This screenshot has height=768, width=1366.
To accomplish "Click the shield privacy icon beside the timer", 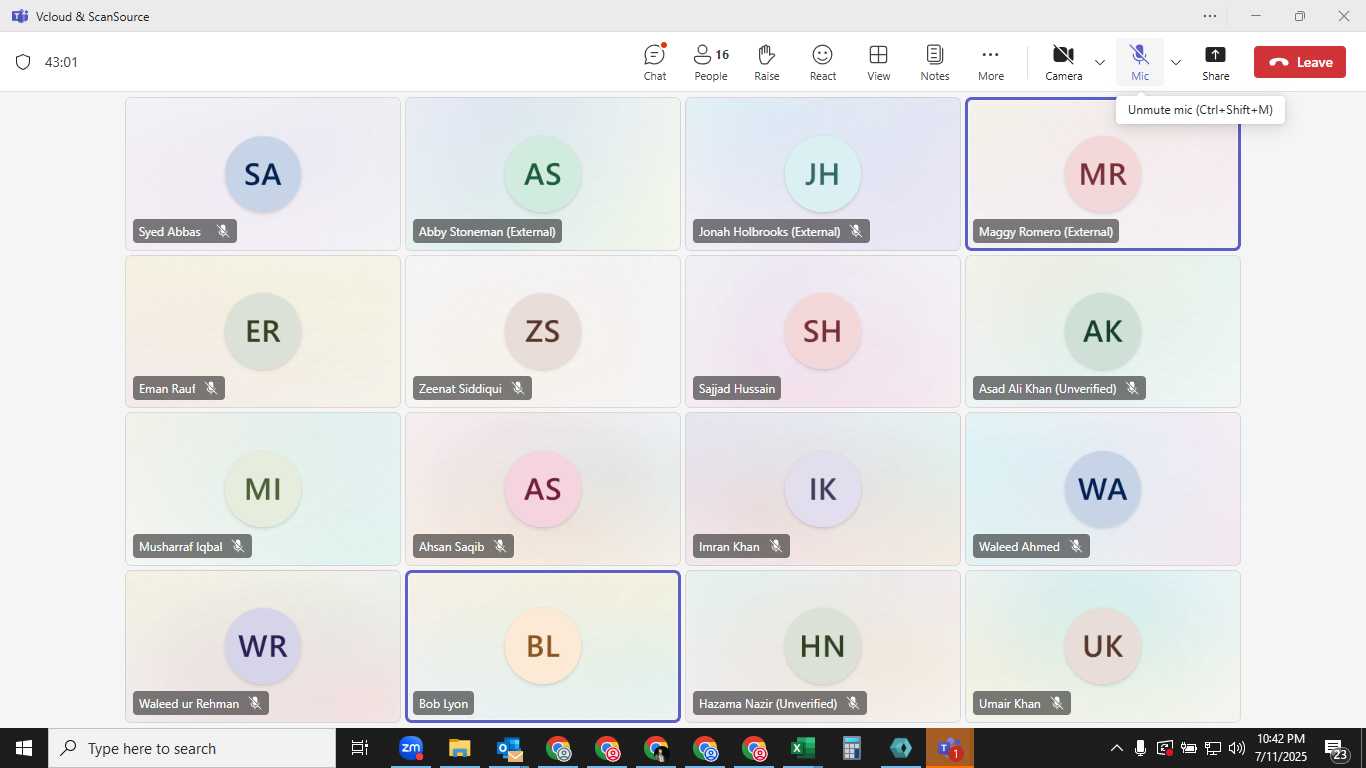I will pos(23,62).
